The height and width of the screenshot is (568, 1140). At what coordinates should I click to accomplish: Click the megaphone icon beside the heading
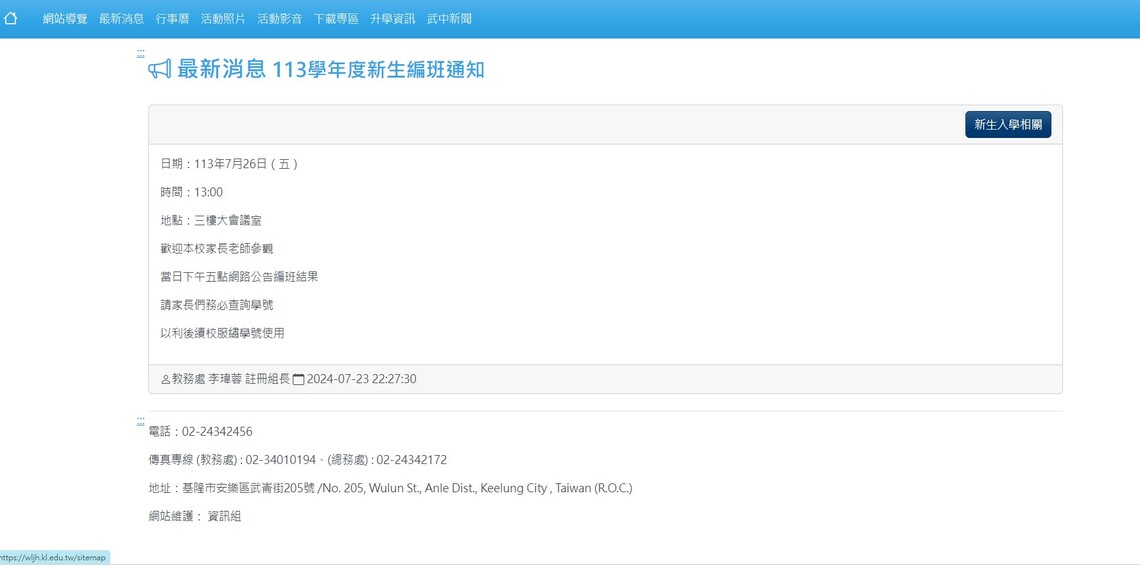click(x=160, y=70)
